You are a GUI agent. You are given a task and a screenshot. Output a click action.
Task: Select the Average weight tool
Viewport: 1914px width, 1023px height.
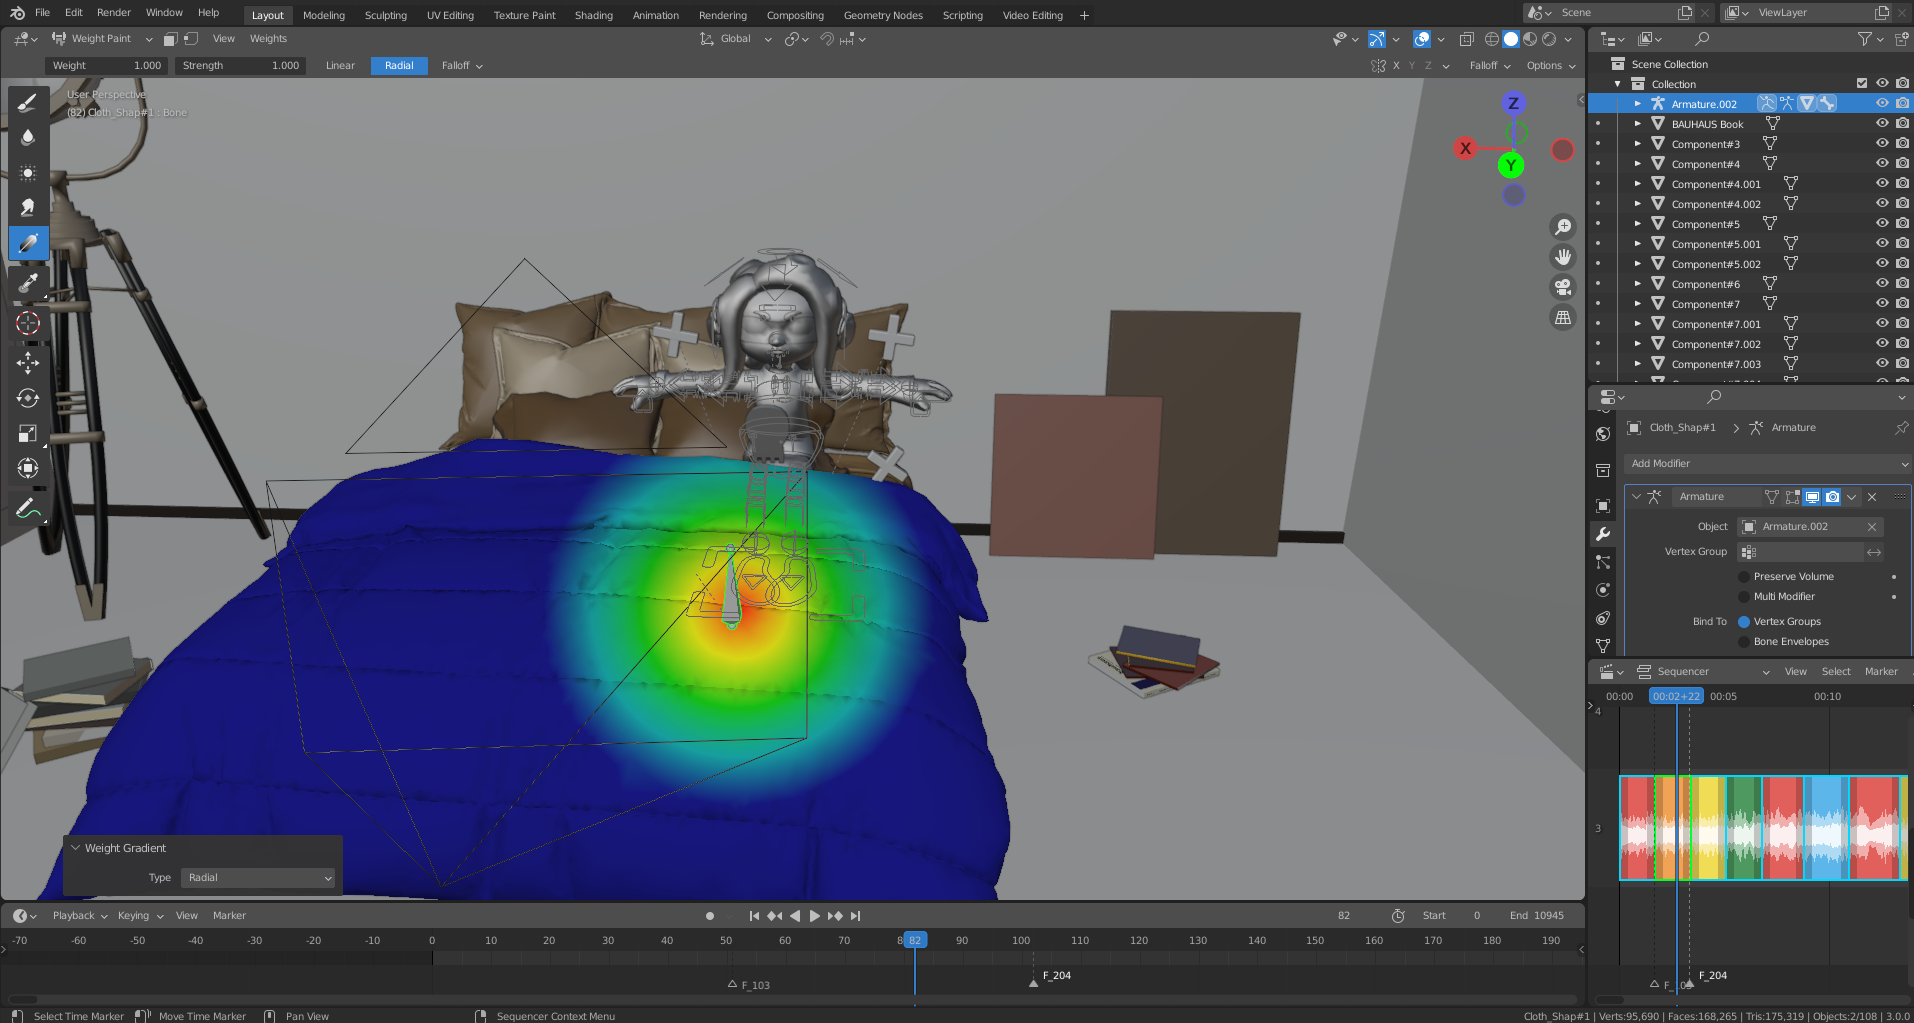(x=28, y=172)
